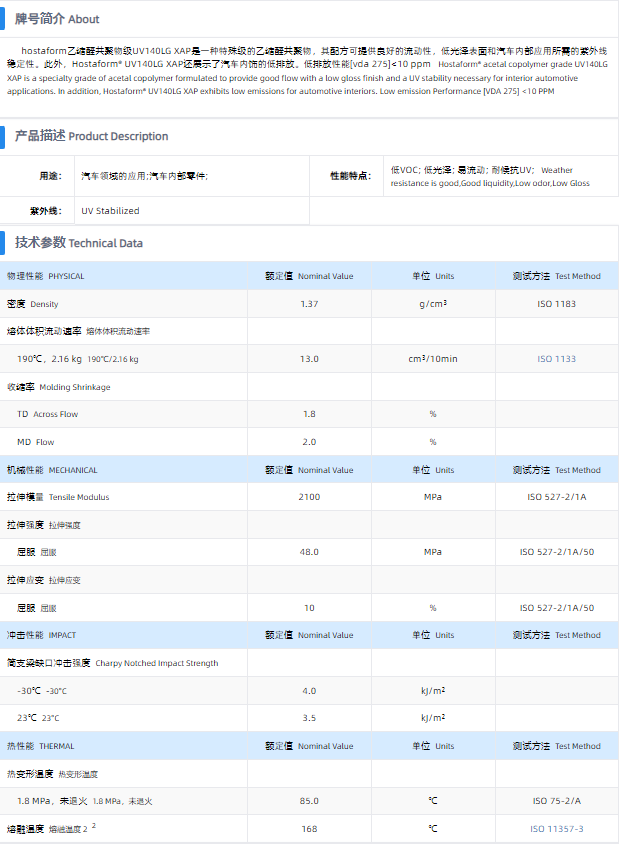Click the 牌号简介 About section heading
Image resolution: width=619 pixels, height=844 pixels.
tap(57, 19)
